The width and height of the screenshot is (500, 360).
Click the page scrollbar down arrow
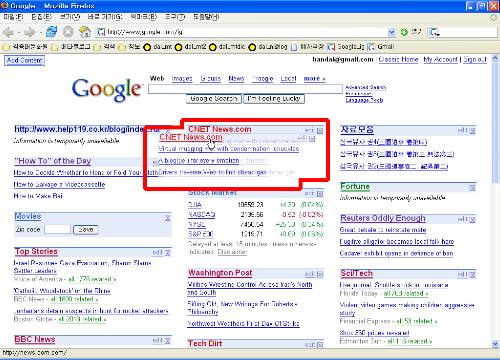point(495,344)
